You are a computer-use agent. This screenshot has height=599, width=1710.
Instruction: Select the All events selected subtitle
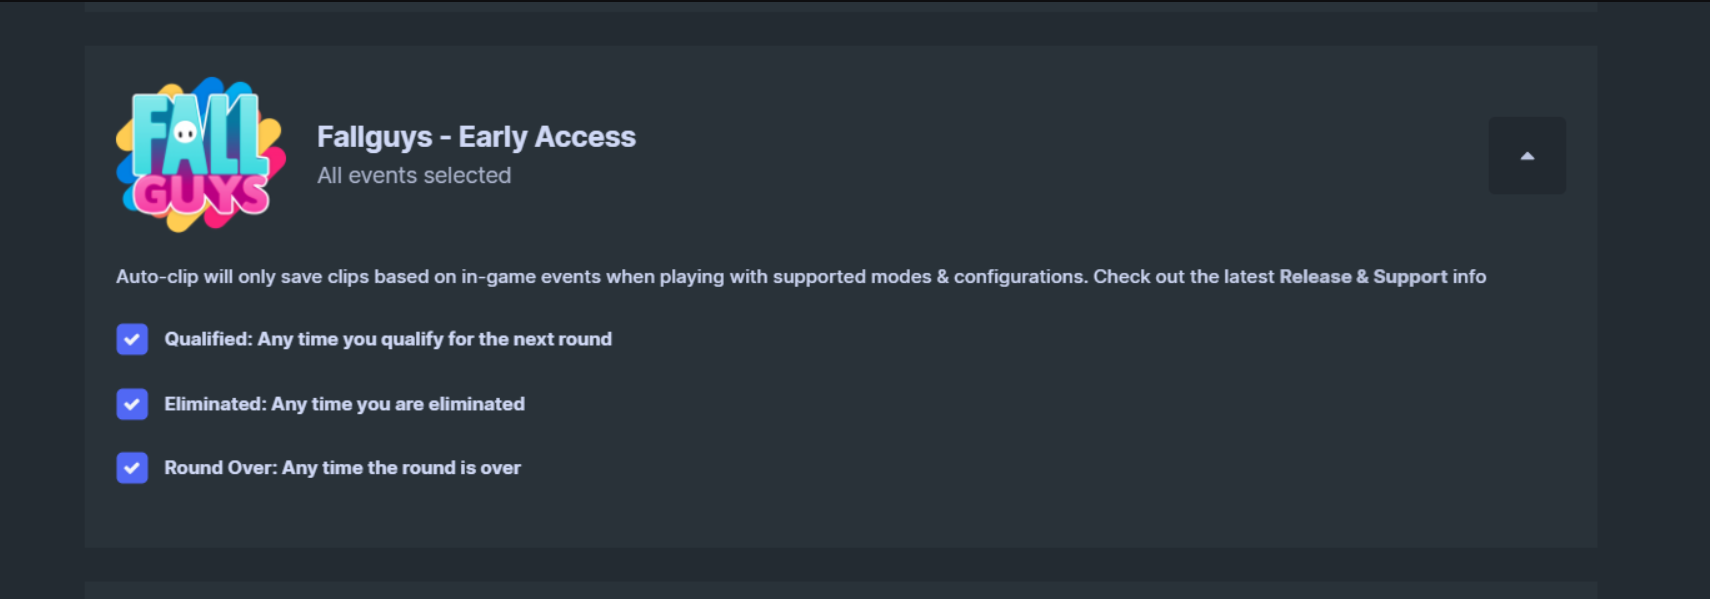click(x=414, y=176)
